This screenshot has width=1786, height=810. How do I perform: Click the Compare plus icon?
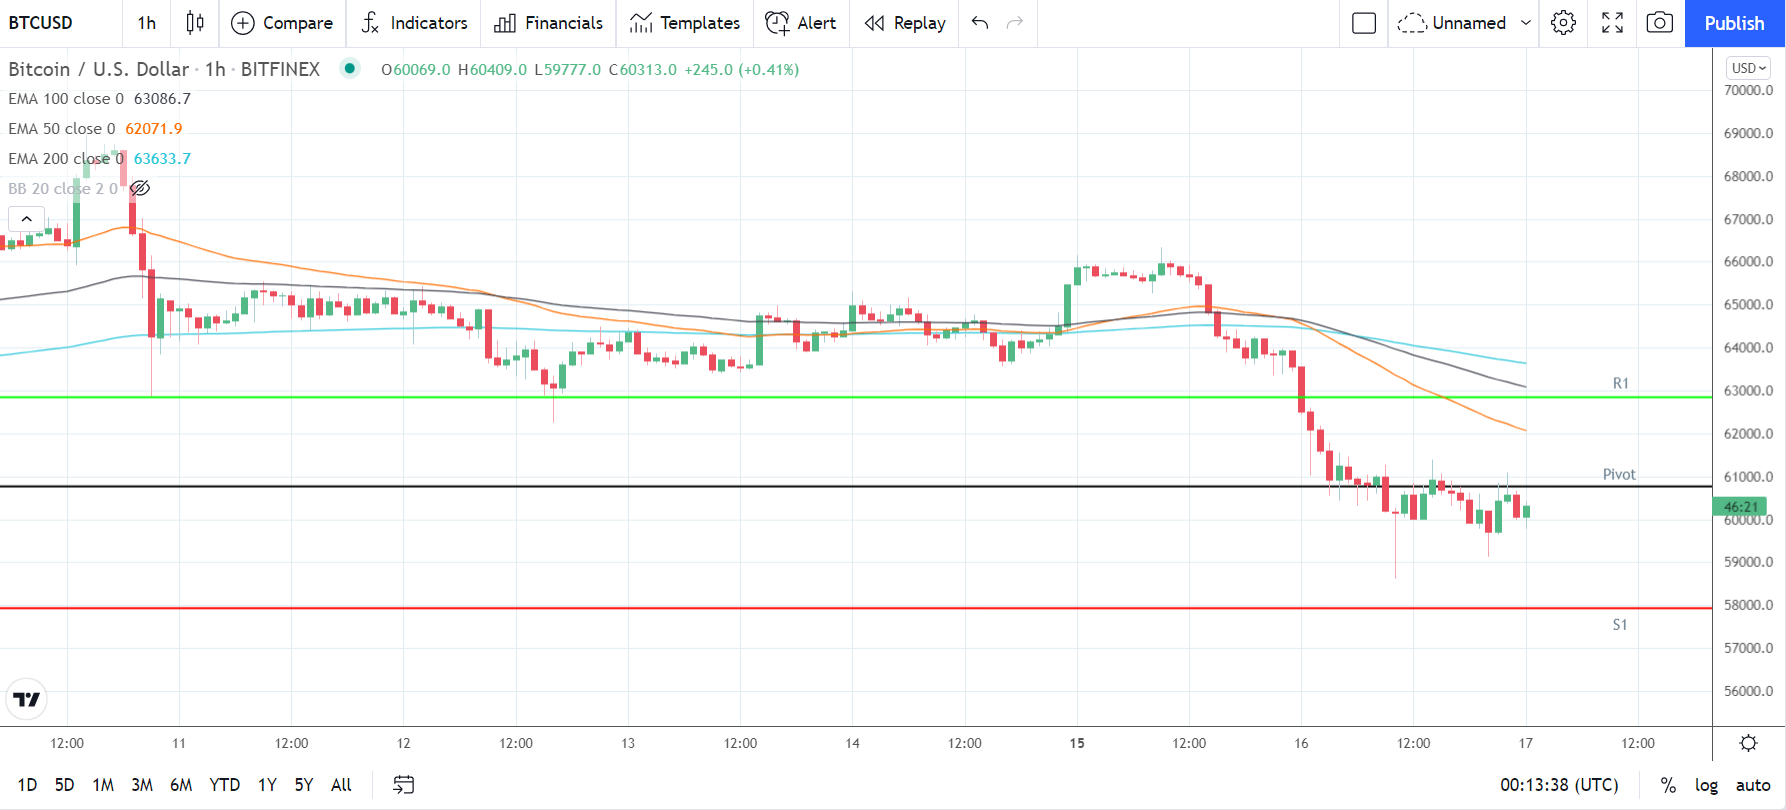tap(243, 23)
